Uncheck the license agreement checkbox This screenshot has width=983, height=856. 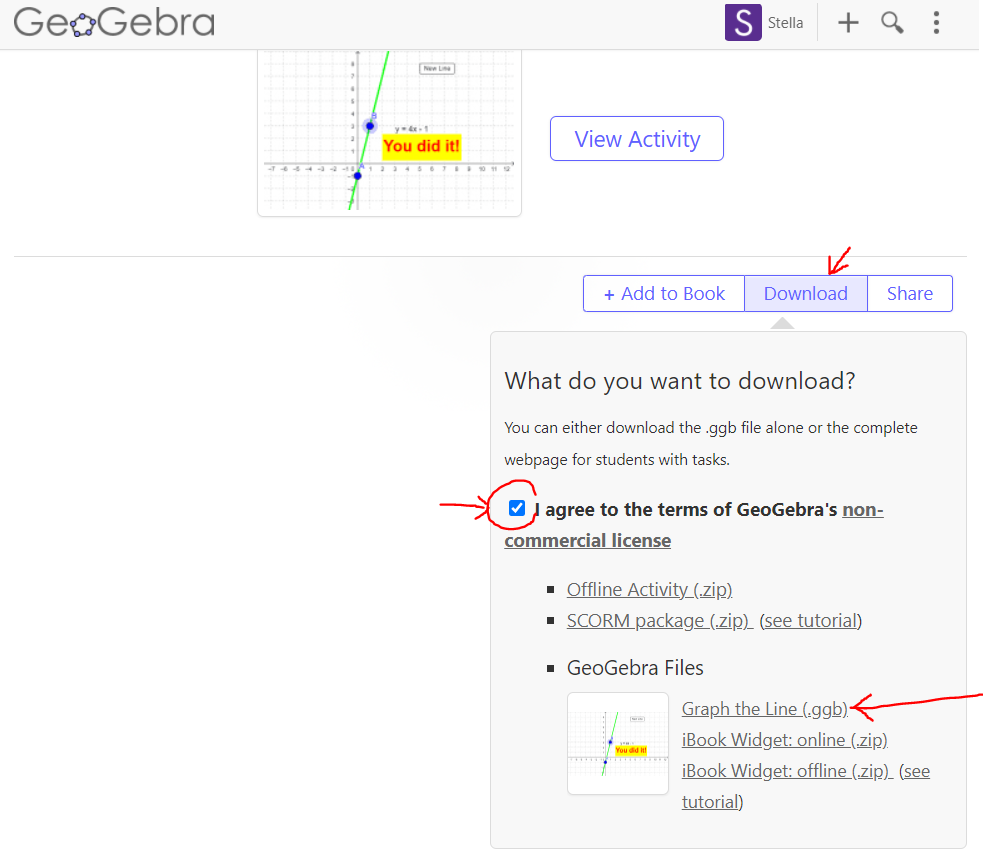tap(517, 508)
